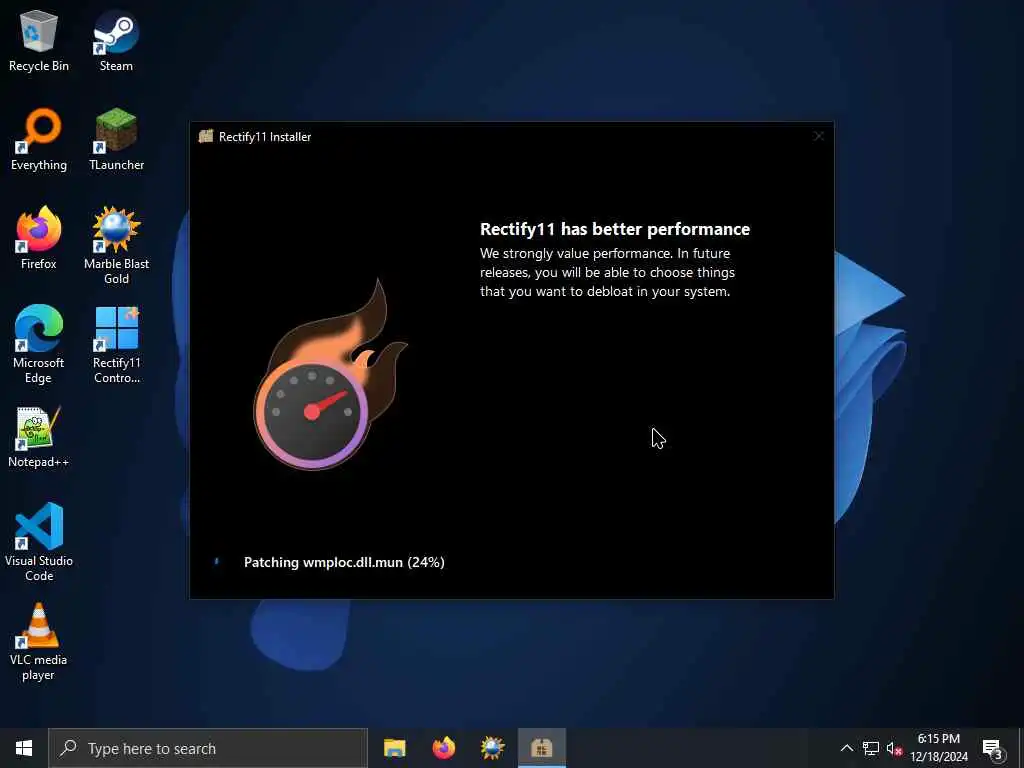
Task: Select the Marble Blast Gold icon
Action: [116, 246]
